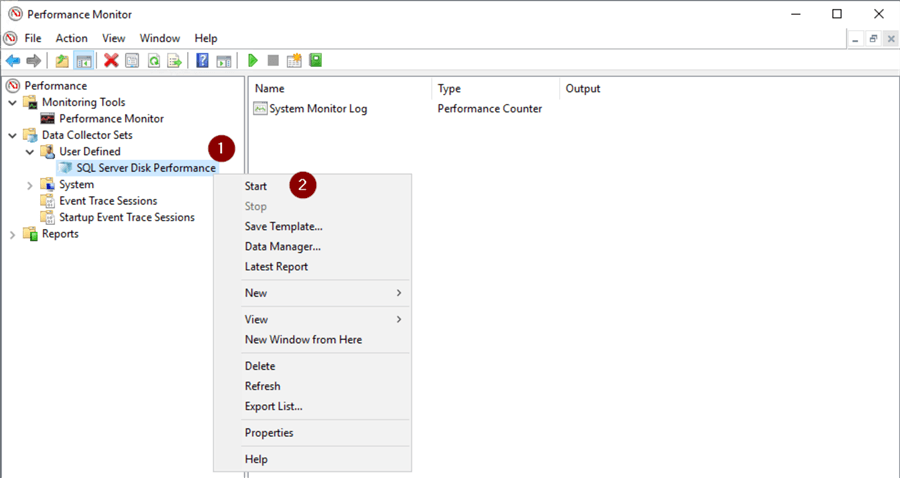Expand the Reports tree node

point(13,235)
